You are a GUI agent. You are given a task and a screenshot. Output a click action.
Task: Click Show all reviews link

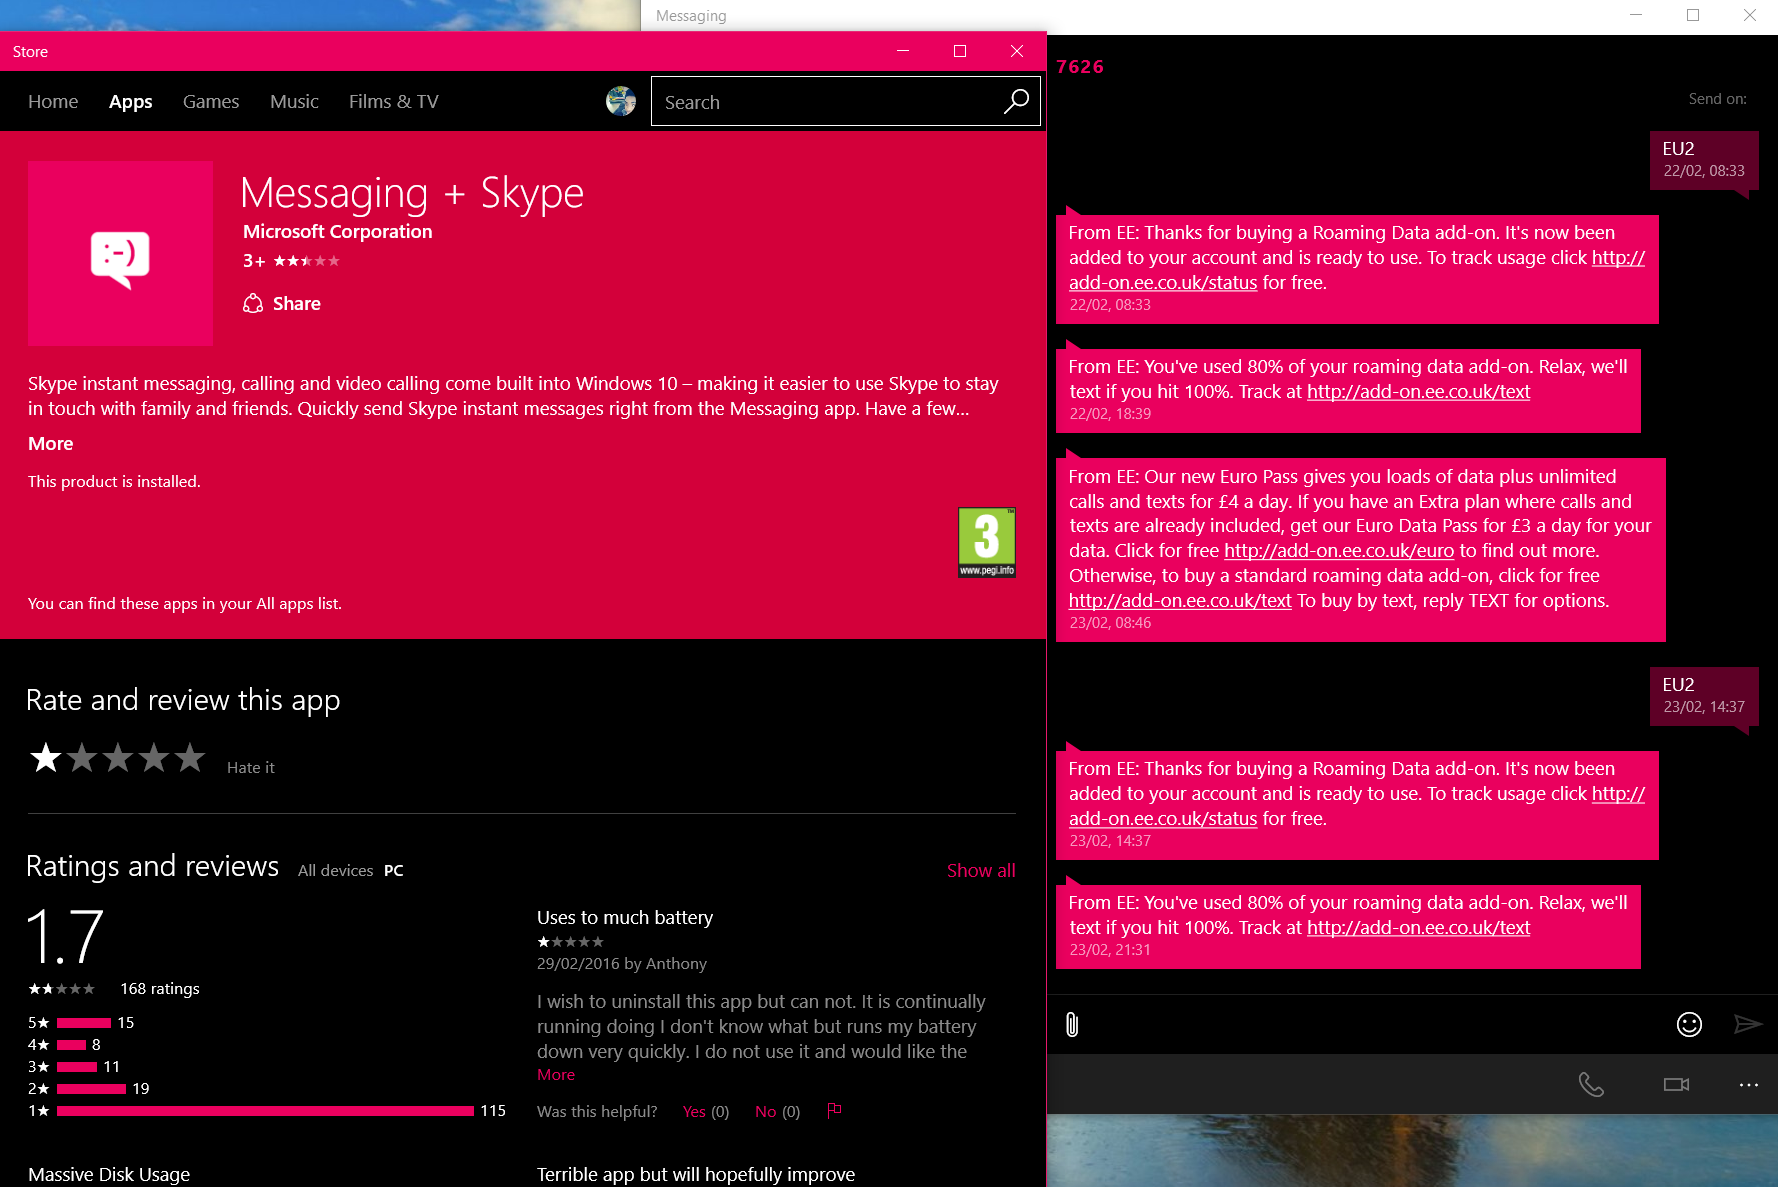pos(981,870)
